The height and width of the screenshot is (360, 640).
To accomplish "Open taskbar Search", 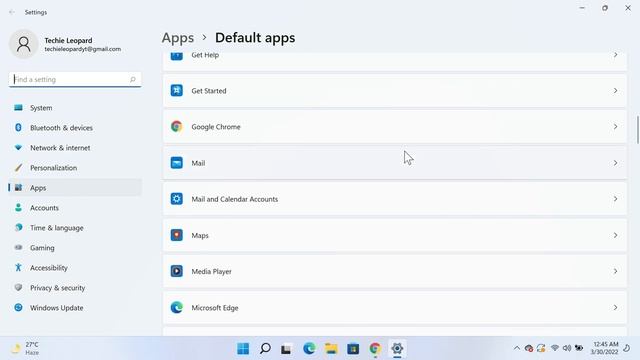I will tap(265, 349).
